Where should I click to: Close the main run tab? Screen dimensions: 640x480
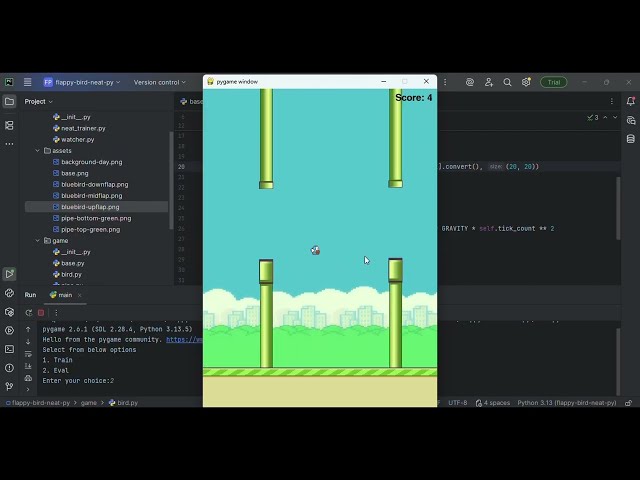[x=80, y=295]
